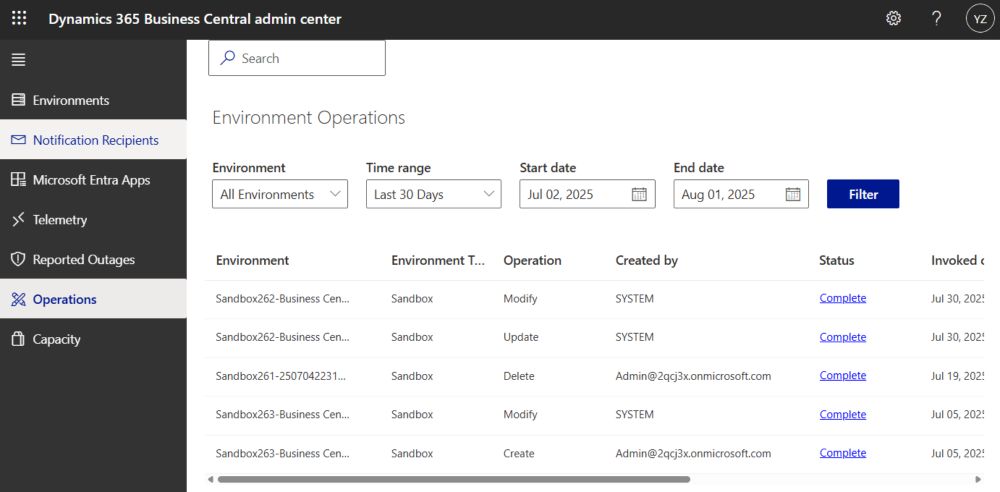The image size is (1000, 492).
Task: Click the Search input box
Action: (x=297, y=58)
